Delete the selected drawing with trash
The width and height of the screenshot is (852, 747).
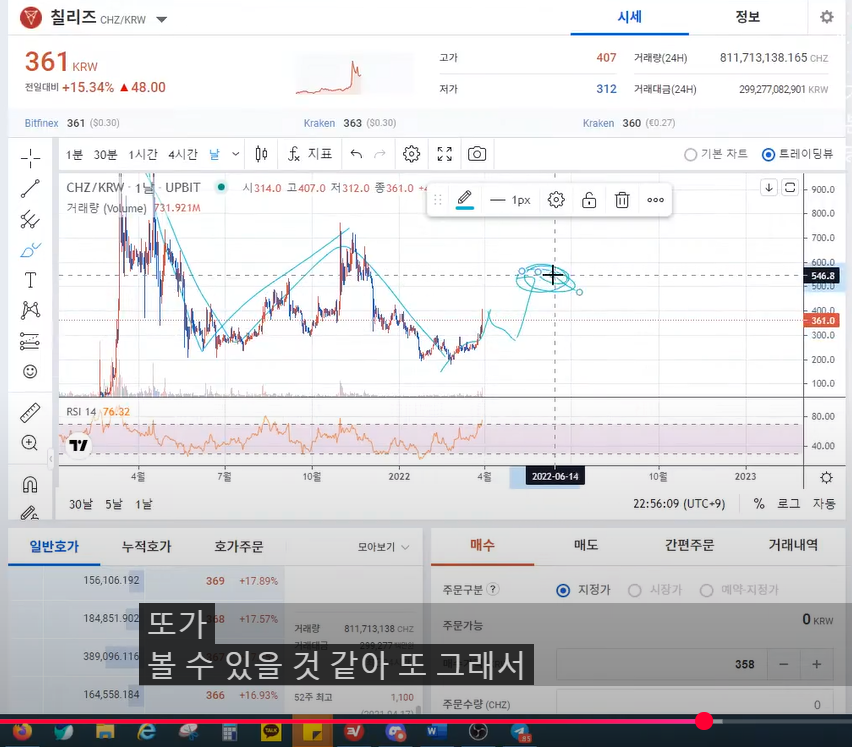pyautogui.click(x=622, y=200)
